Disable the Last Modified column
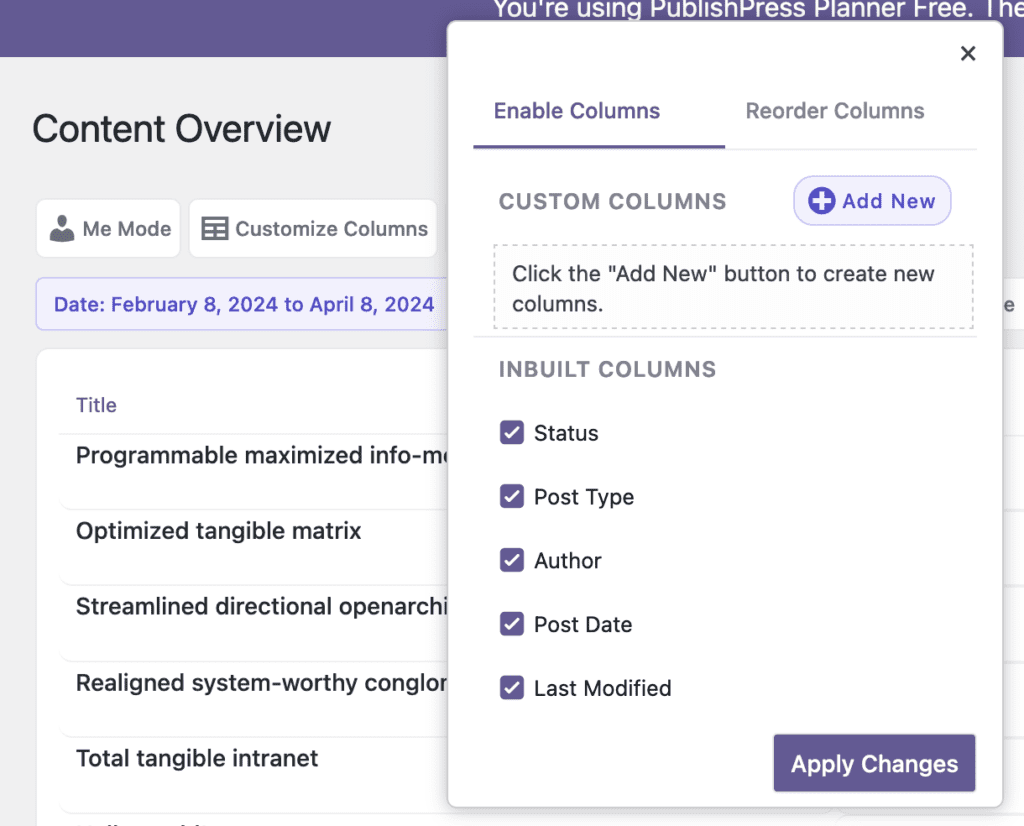The height and width of the screenshot is (826, 1024). click(512, 688)
